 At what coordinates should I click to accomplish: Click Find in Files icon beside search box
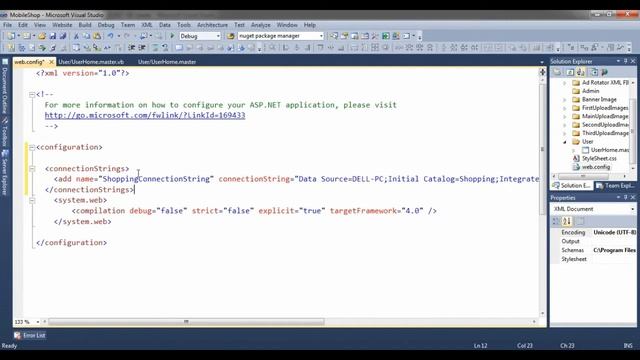[x=231, y=36]
